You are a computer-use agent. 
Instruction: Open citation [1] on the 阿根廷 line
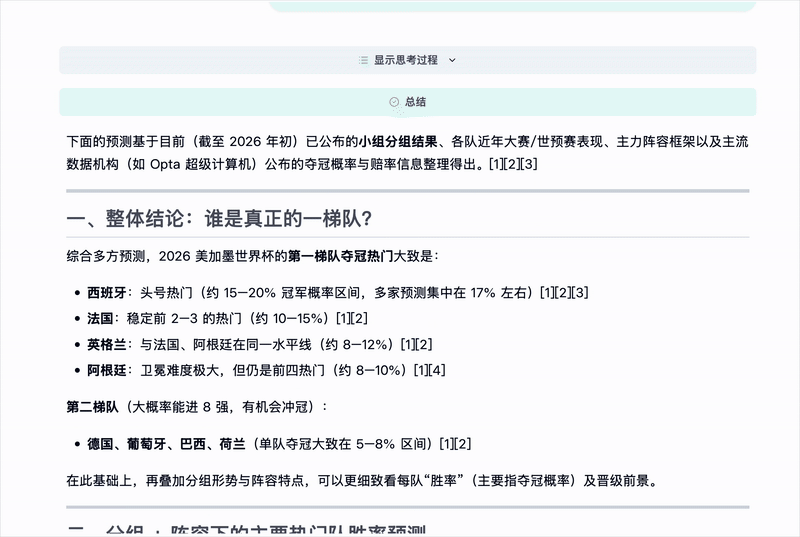(x=421, y=370)
